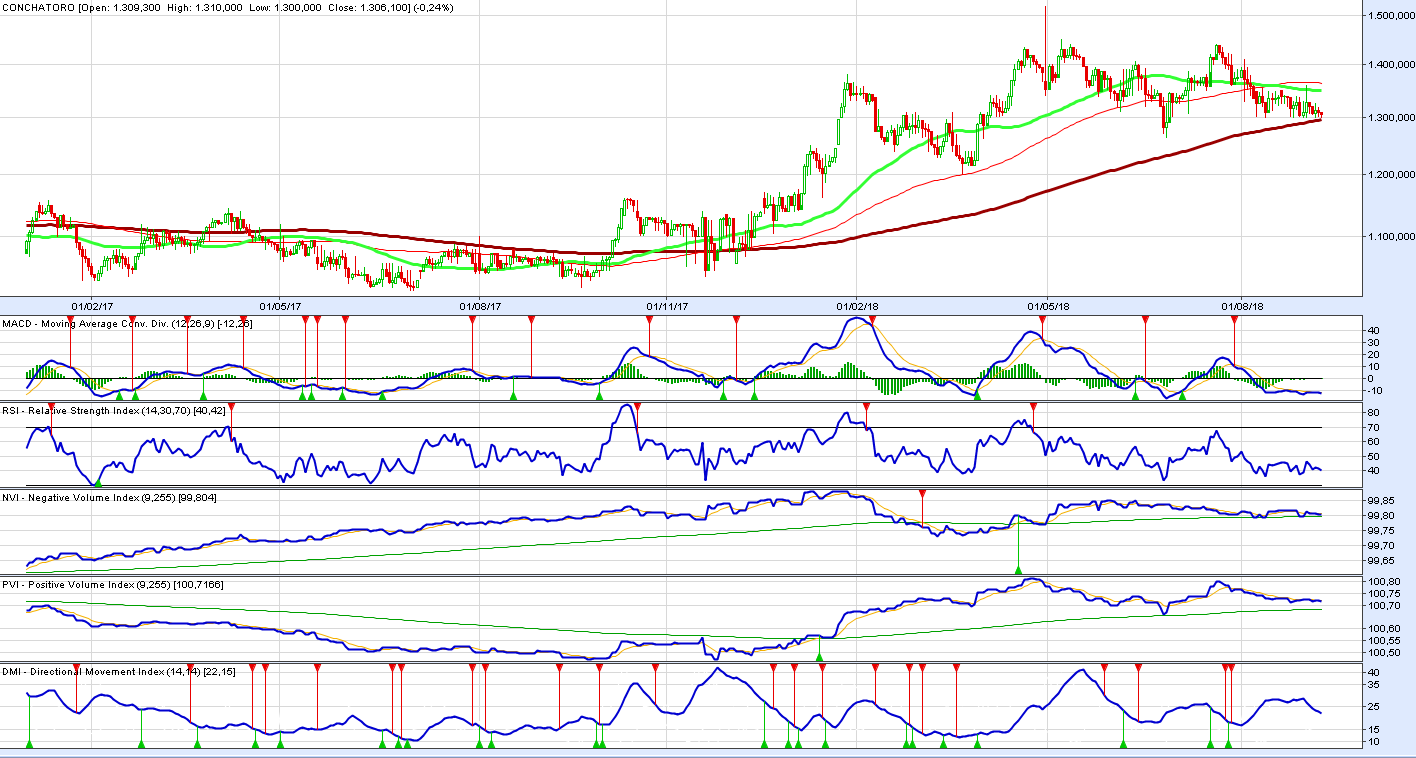
Task: Click the red sell marker in NVI panel
Action: 922,494
